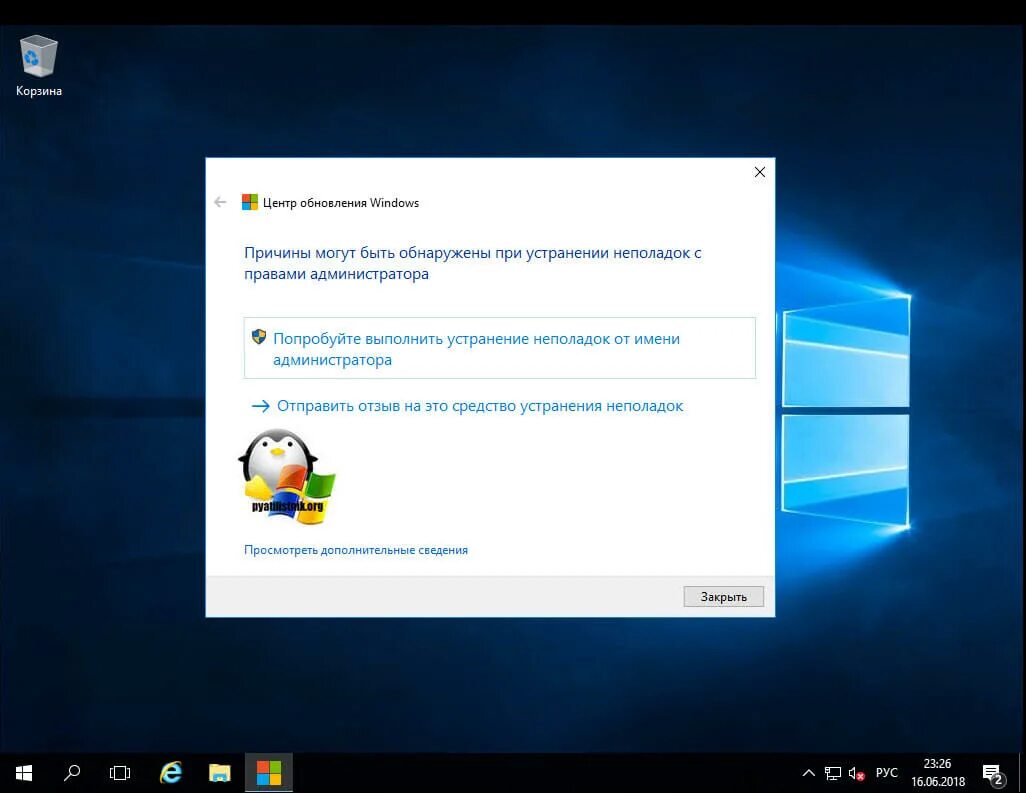1026x793 pixels.
Task: Click the back arrow in the troubleshooter
Action: tap(220, 201)
